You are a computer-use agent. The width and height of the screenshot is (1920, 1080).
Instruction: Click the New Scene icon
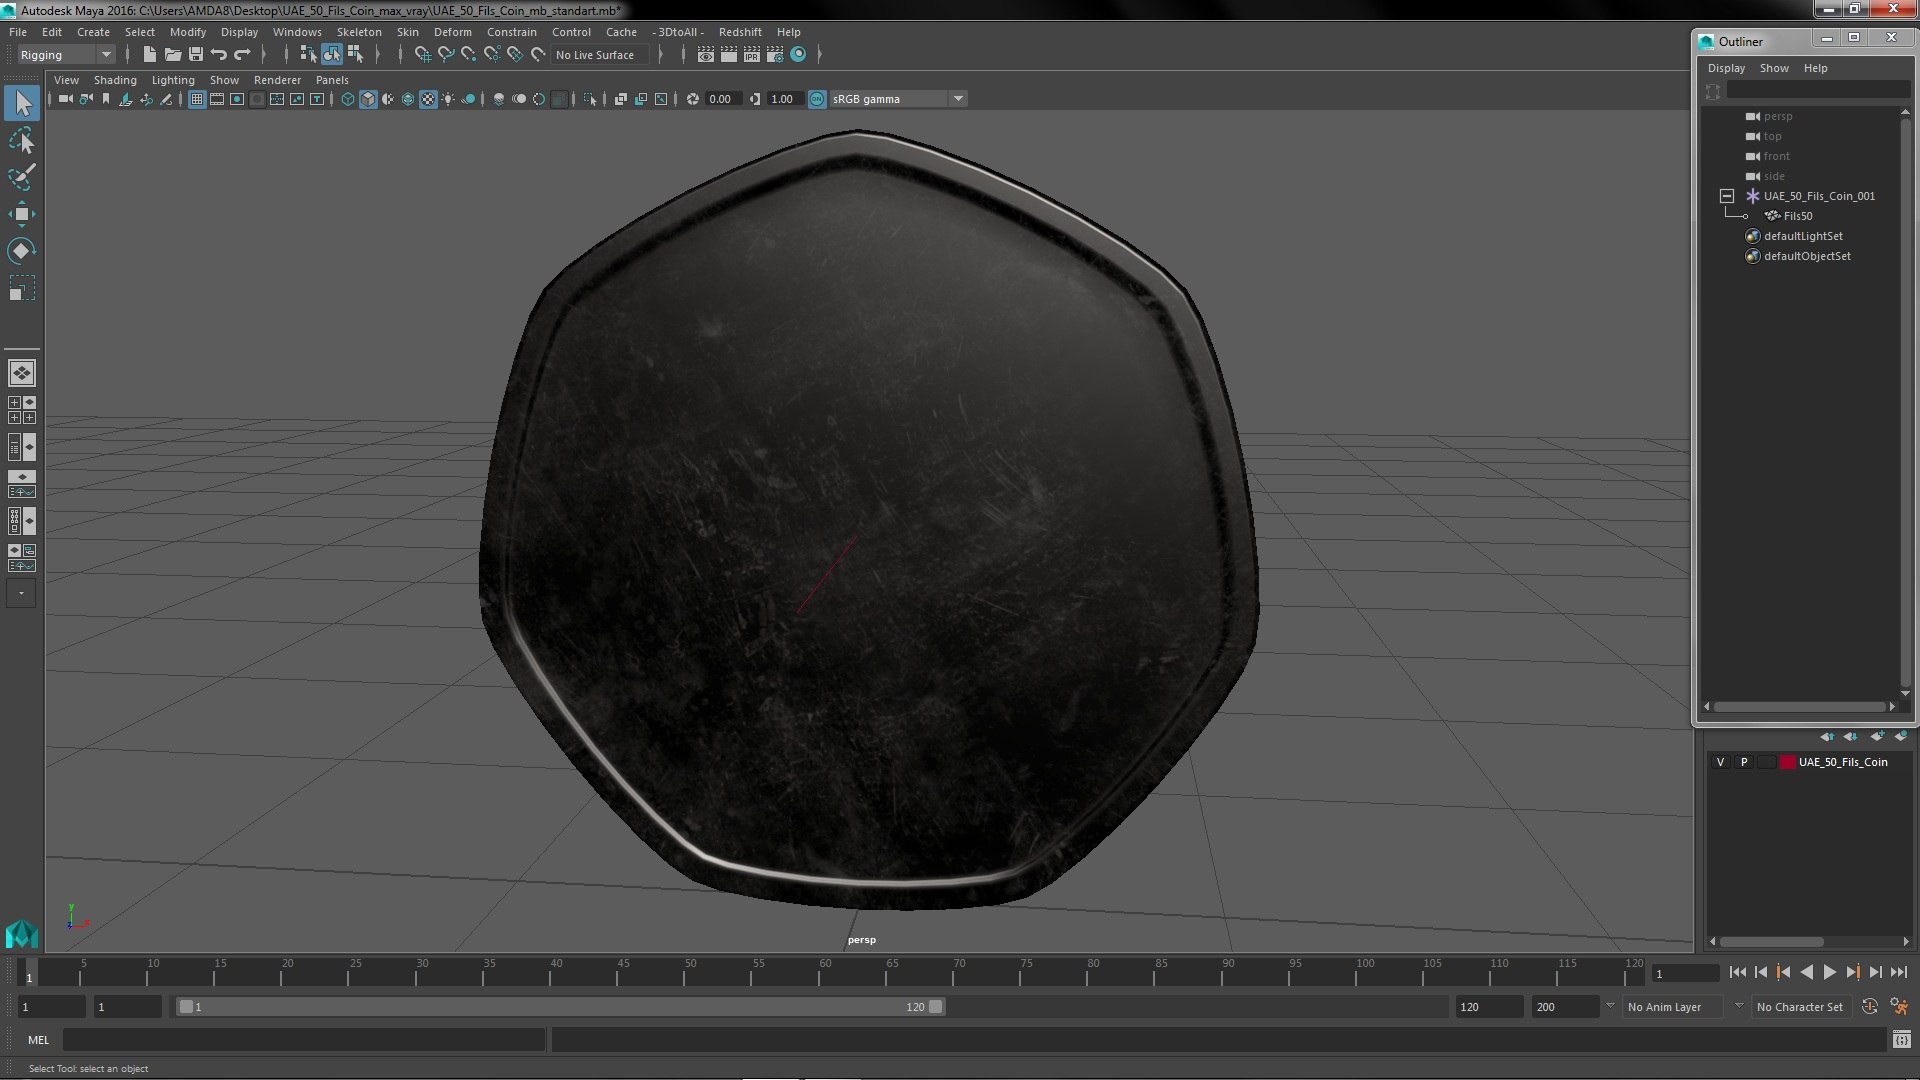click(x=149, y=55)
